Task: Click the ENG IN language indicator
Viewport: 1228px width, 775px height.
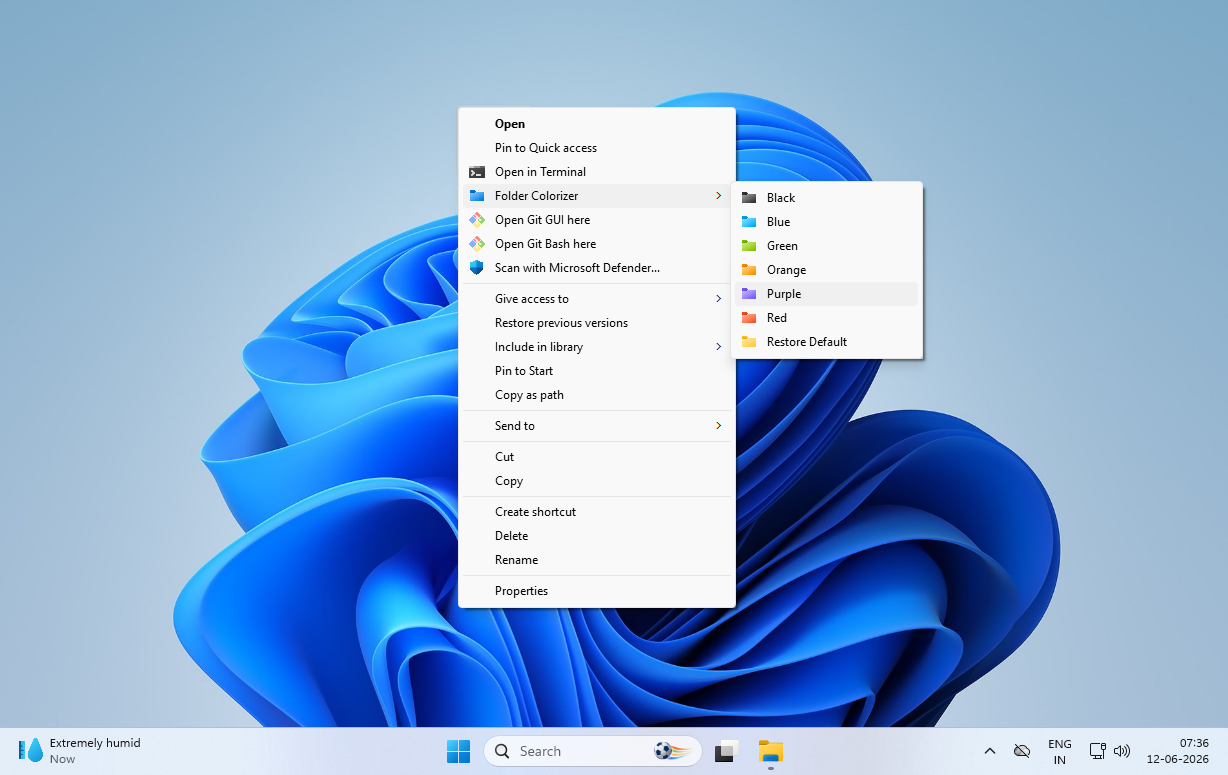Action: click(x=1059, y=752)
